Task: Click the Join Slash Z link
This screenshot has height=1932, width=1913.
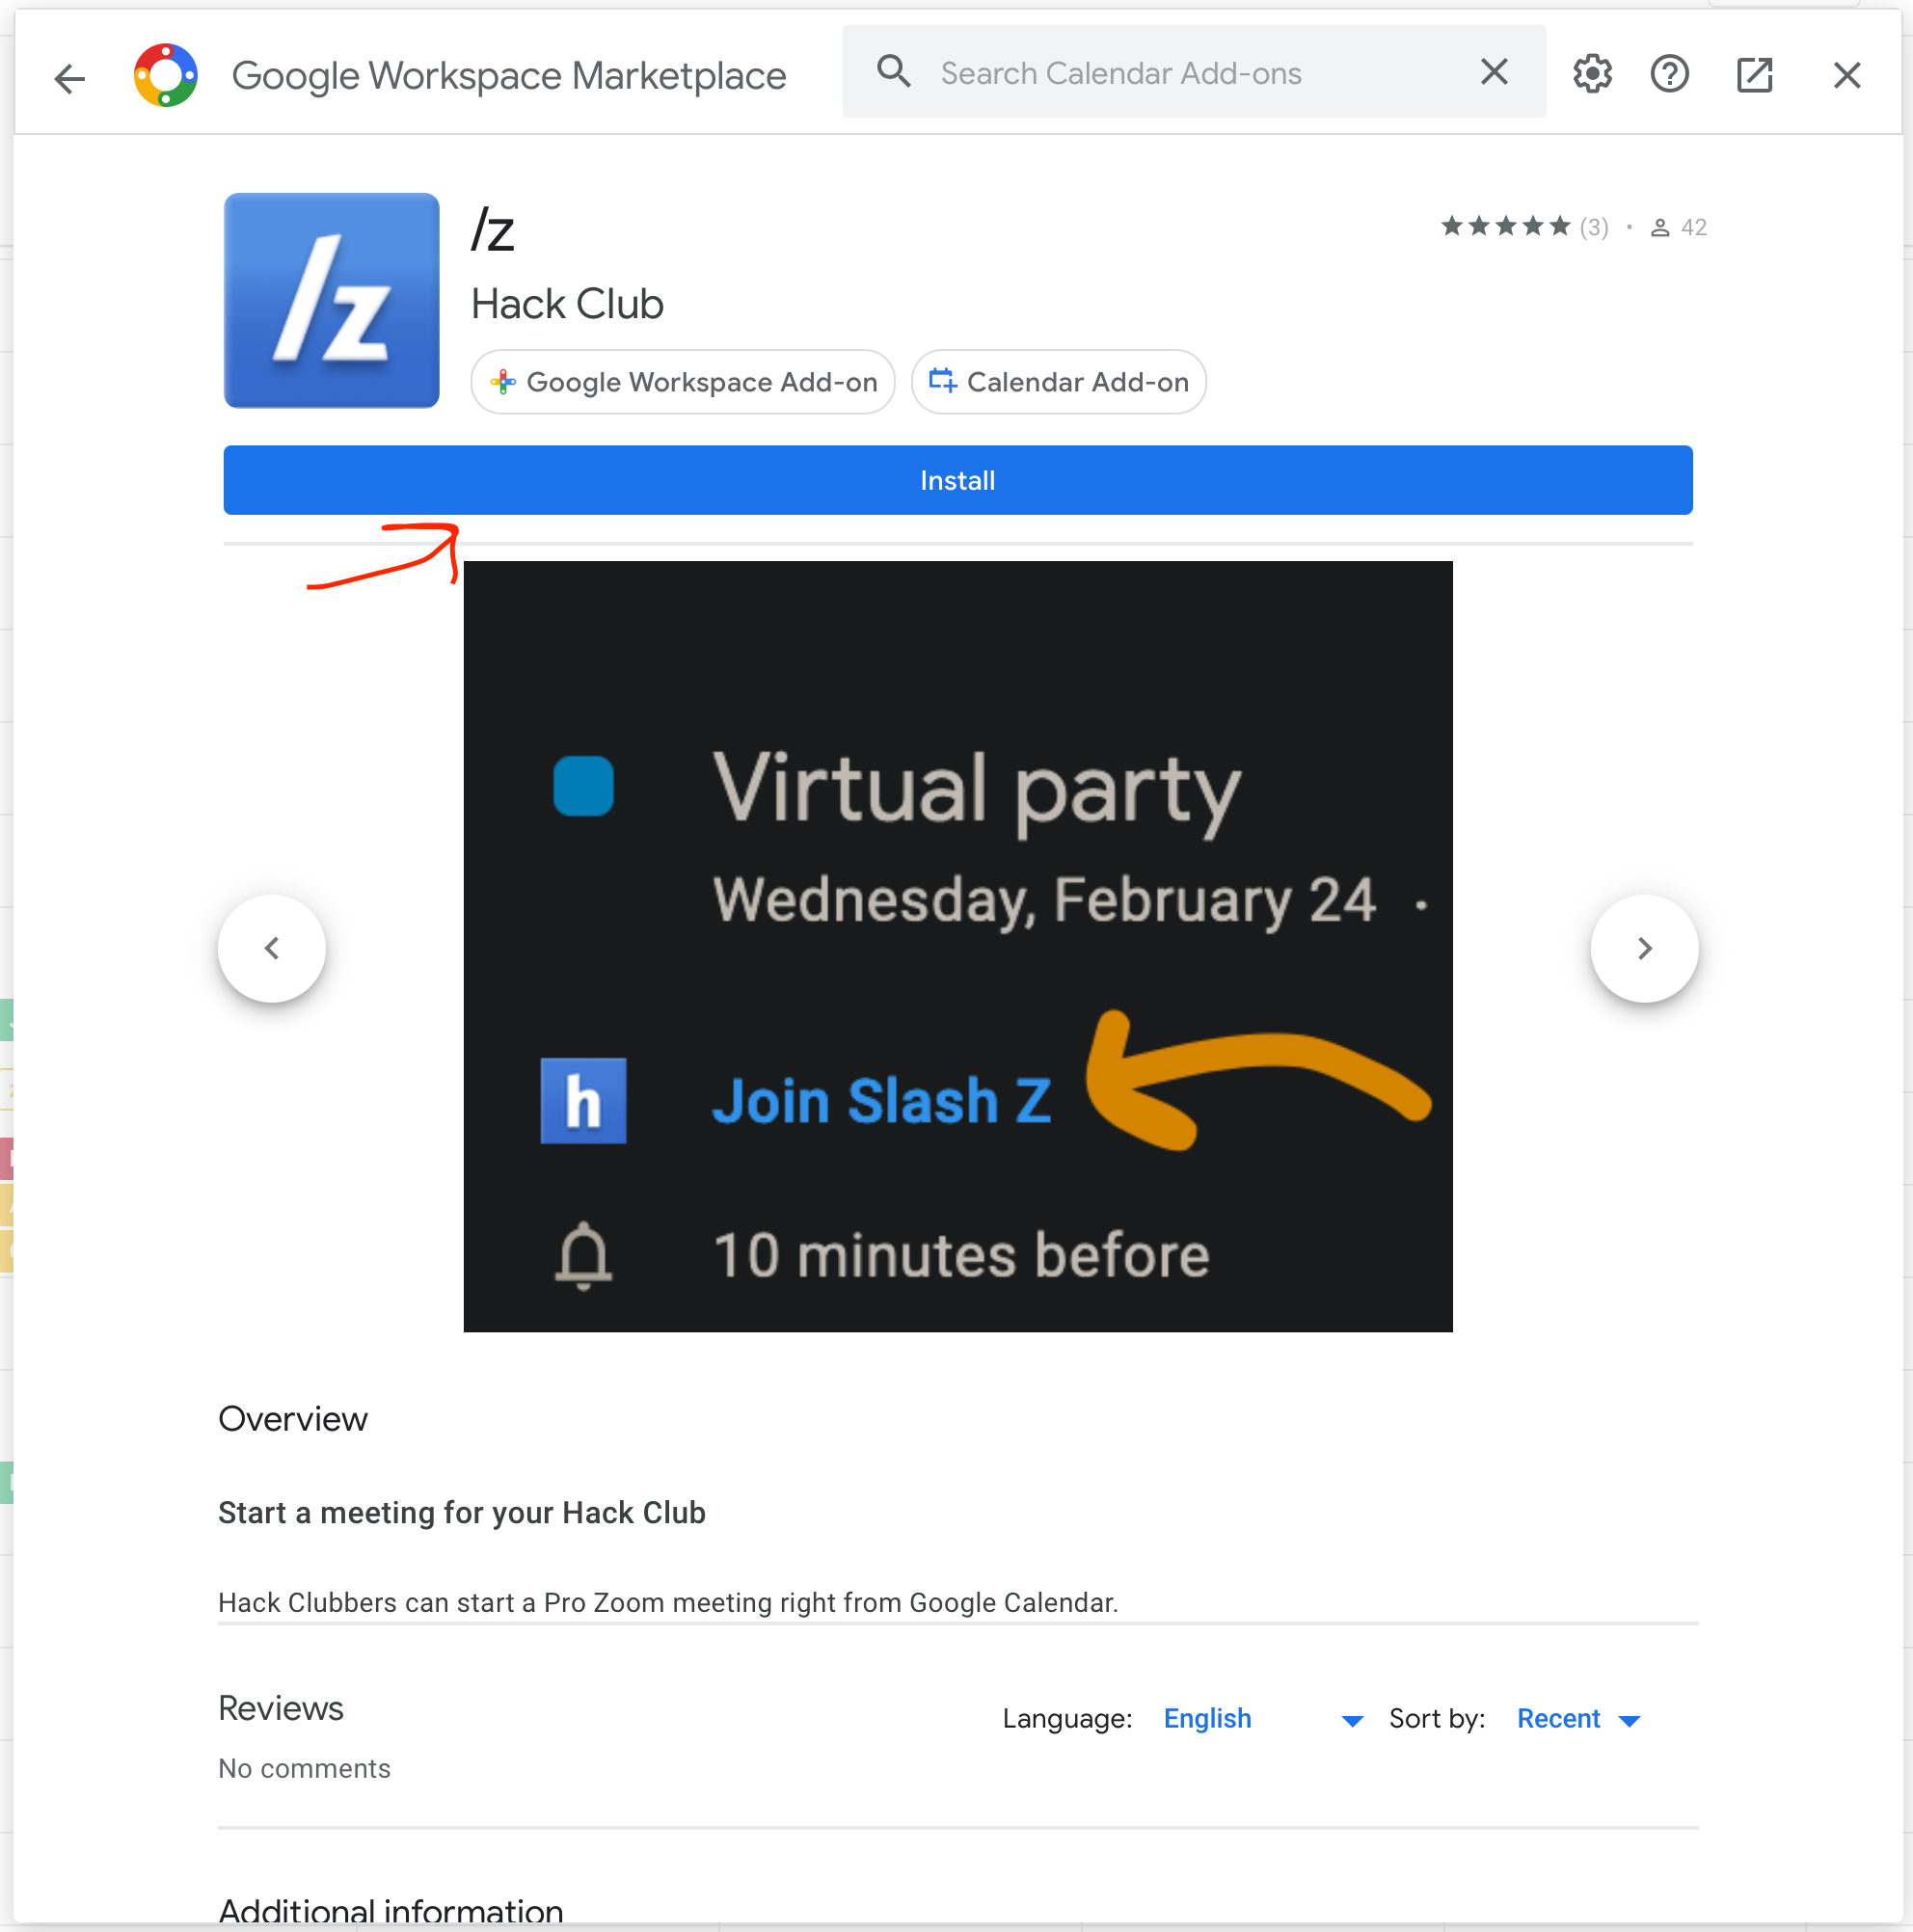Action: click(x=883, y=1098)
